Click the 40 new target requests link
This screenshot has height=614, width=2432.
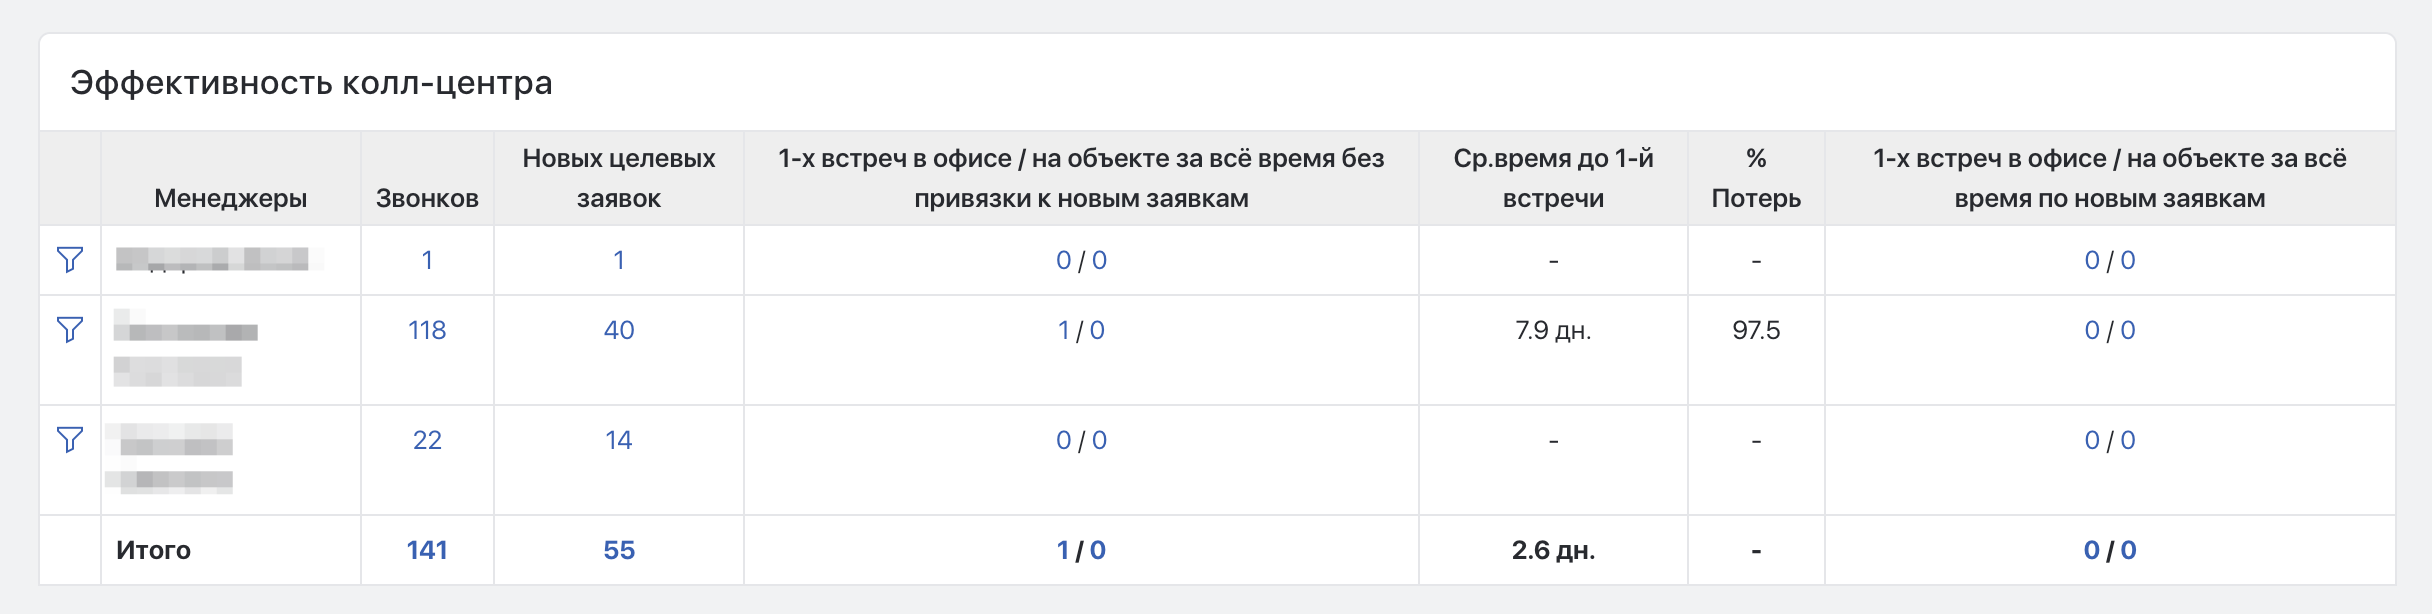[x=619, y=330]
